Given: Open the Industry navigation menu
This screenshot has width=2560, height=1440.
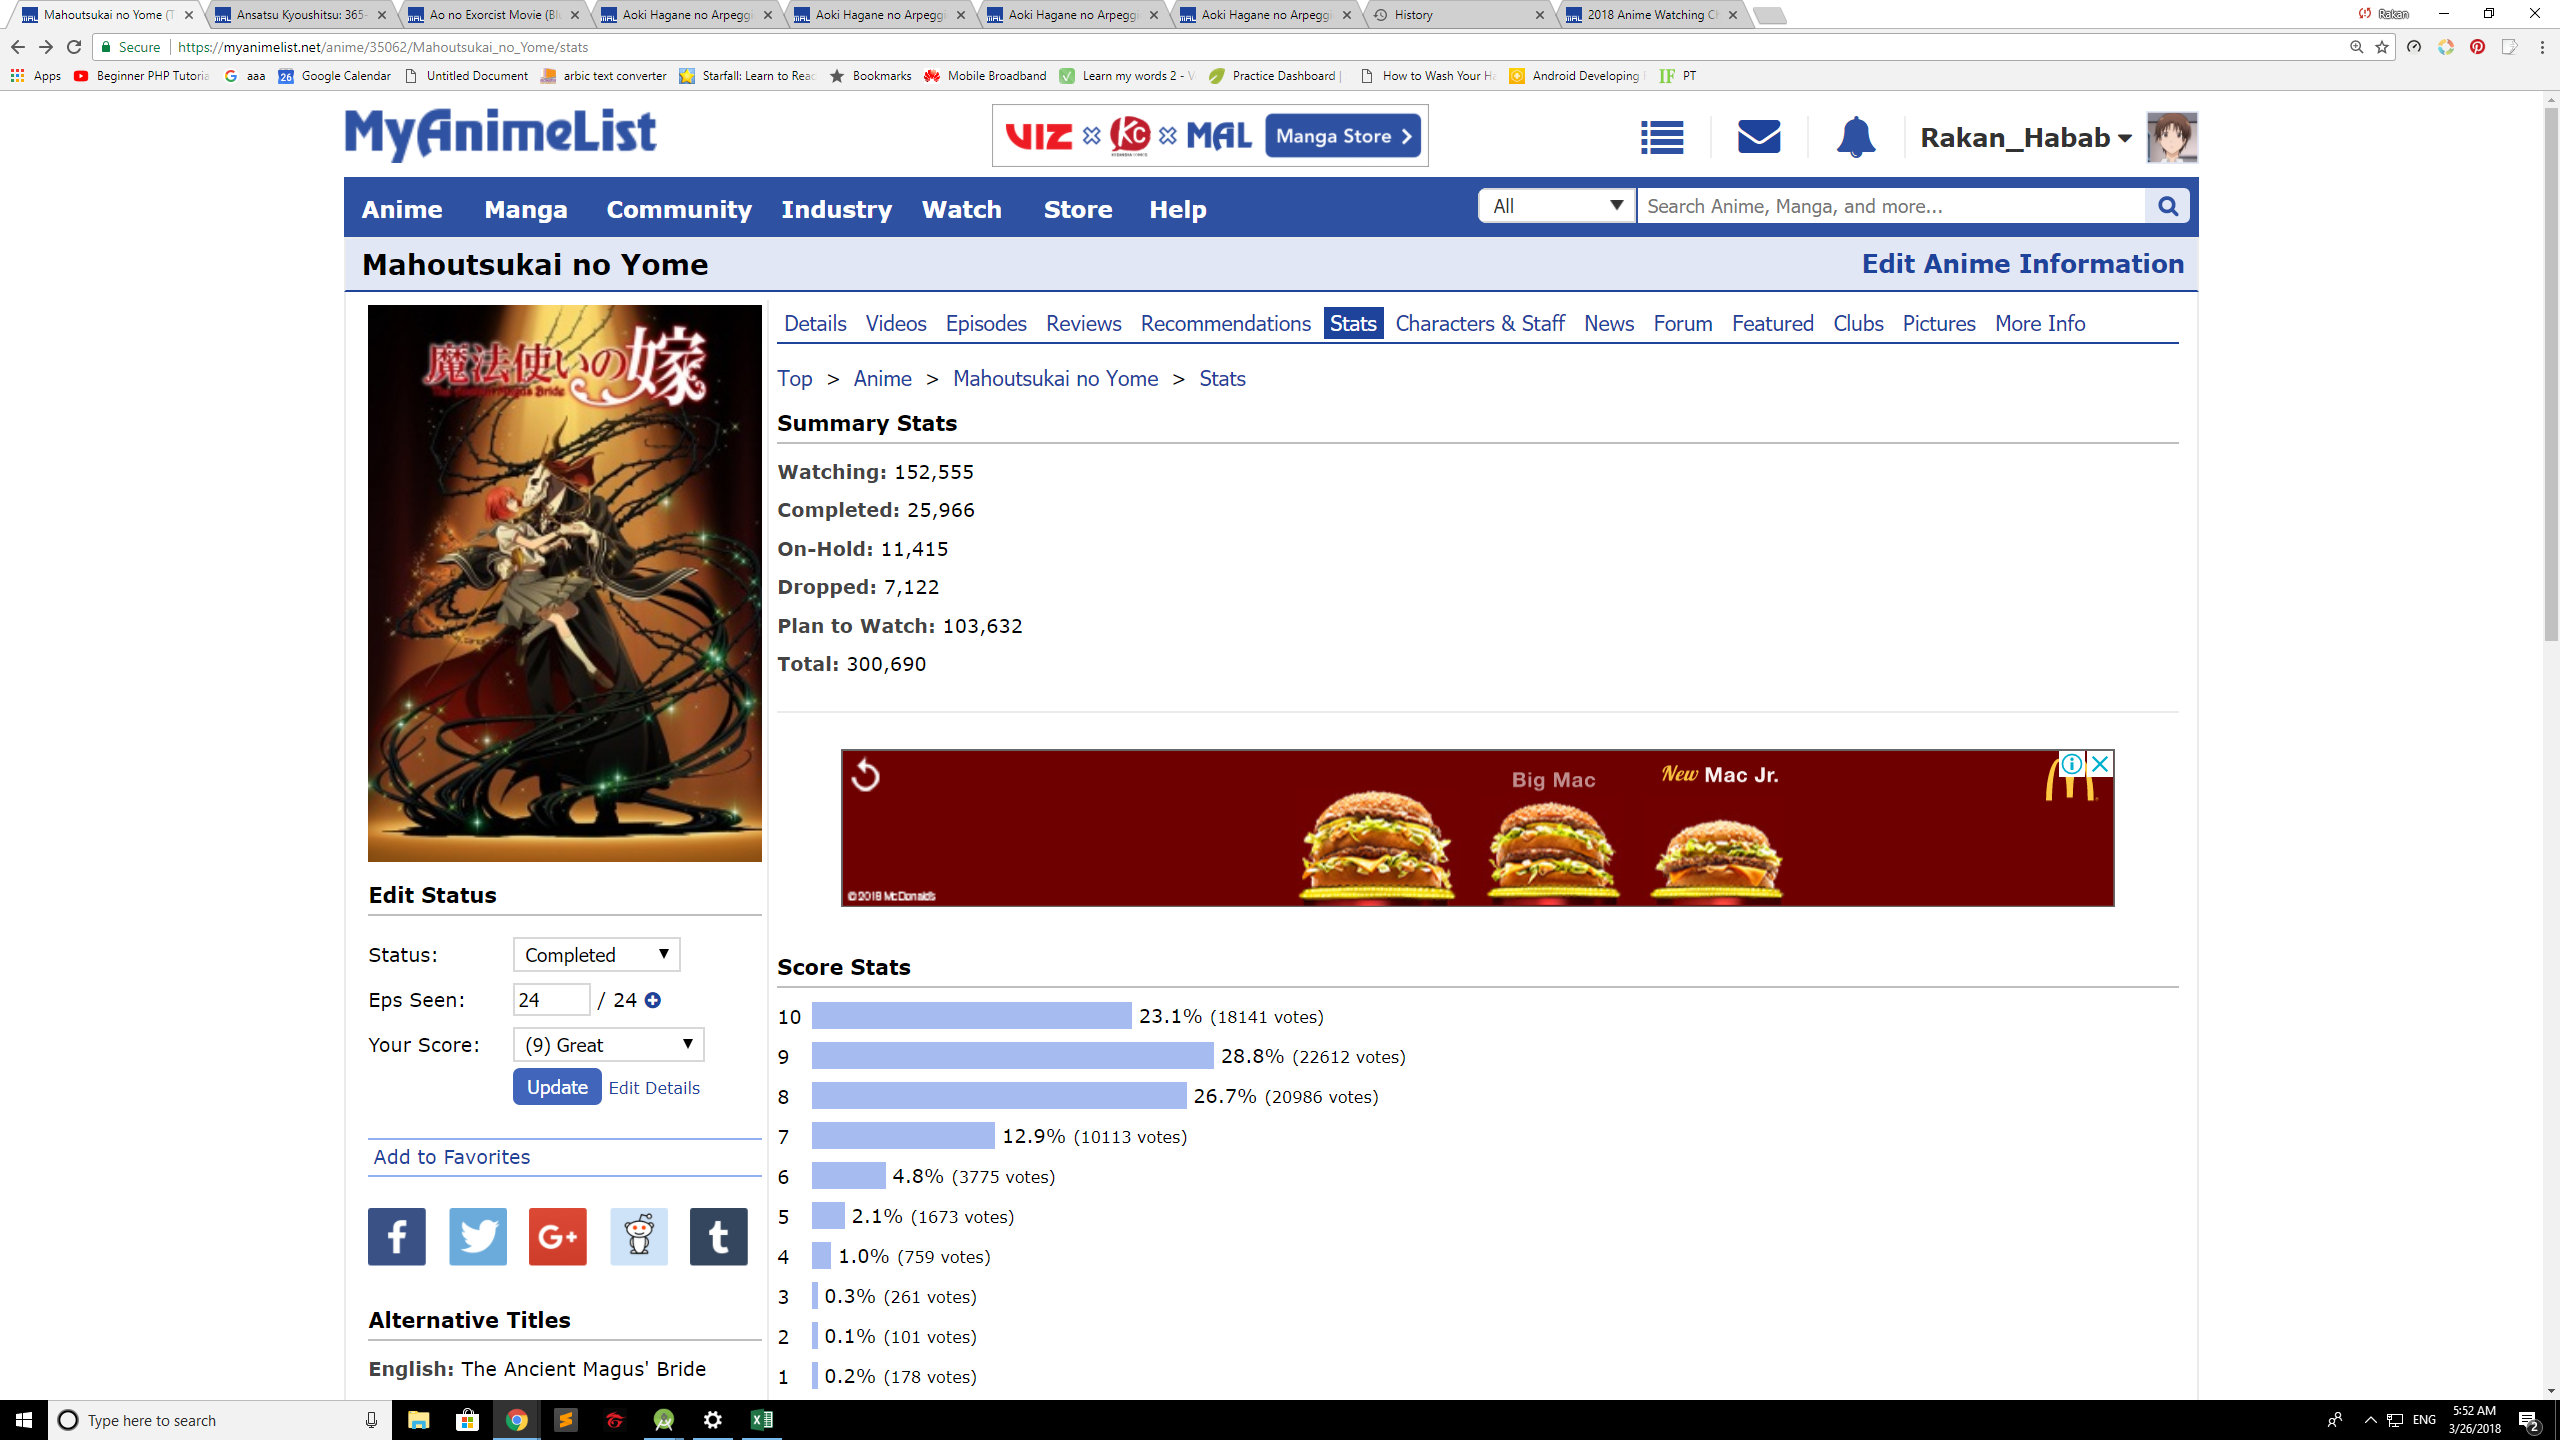Looking at the screenshot, I should (x=837, y=209).
